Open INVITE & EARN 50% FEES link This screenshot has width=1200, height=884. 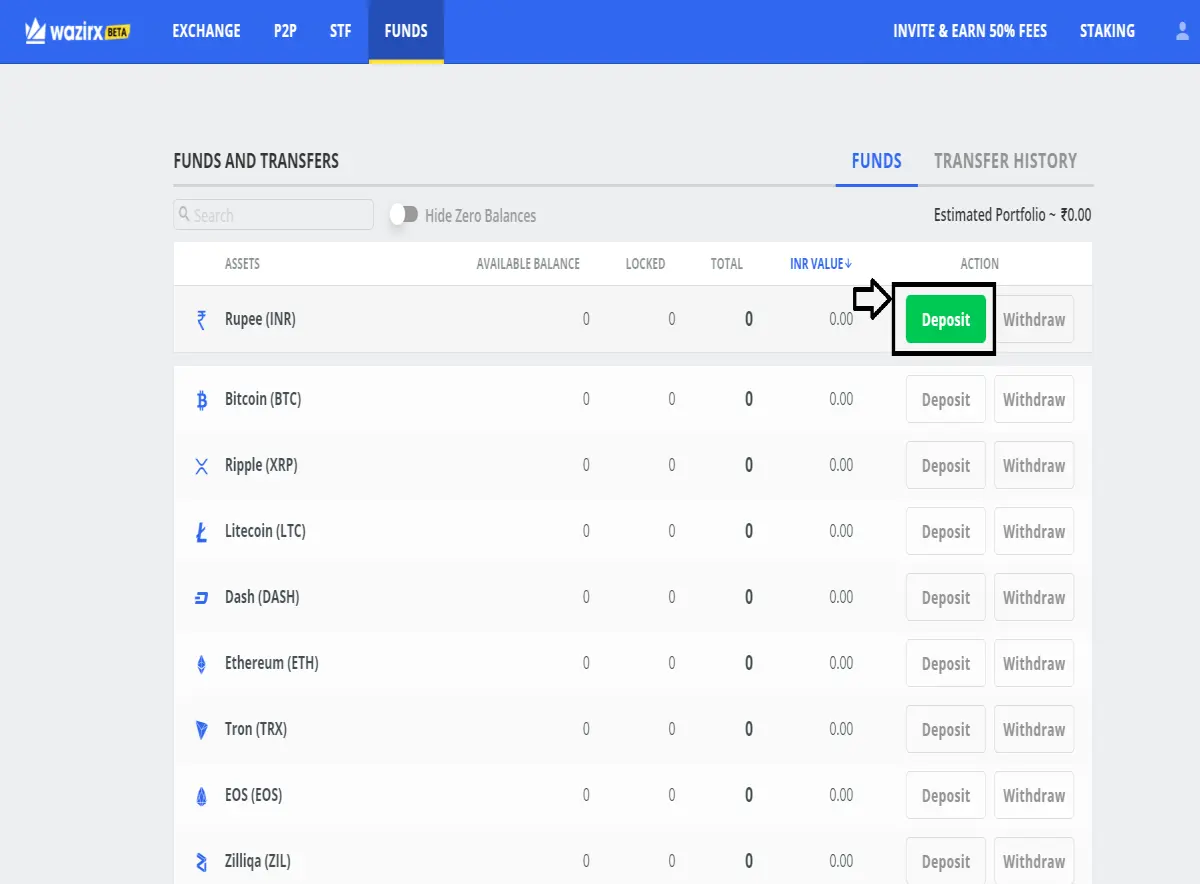coord(970,31)
